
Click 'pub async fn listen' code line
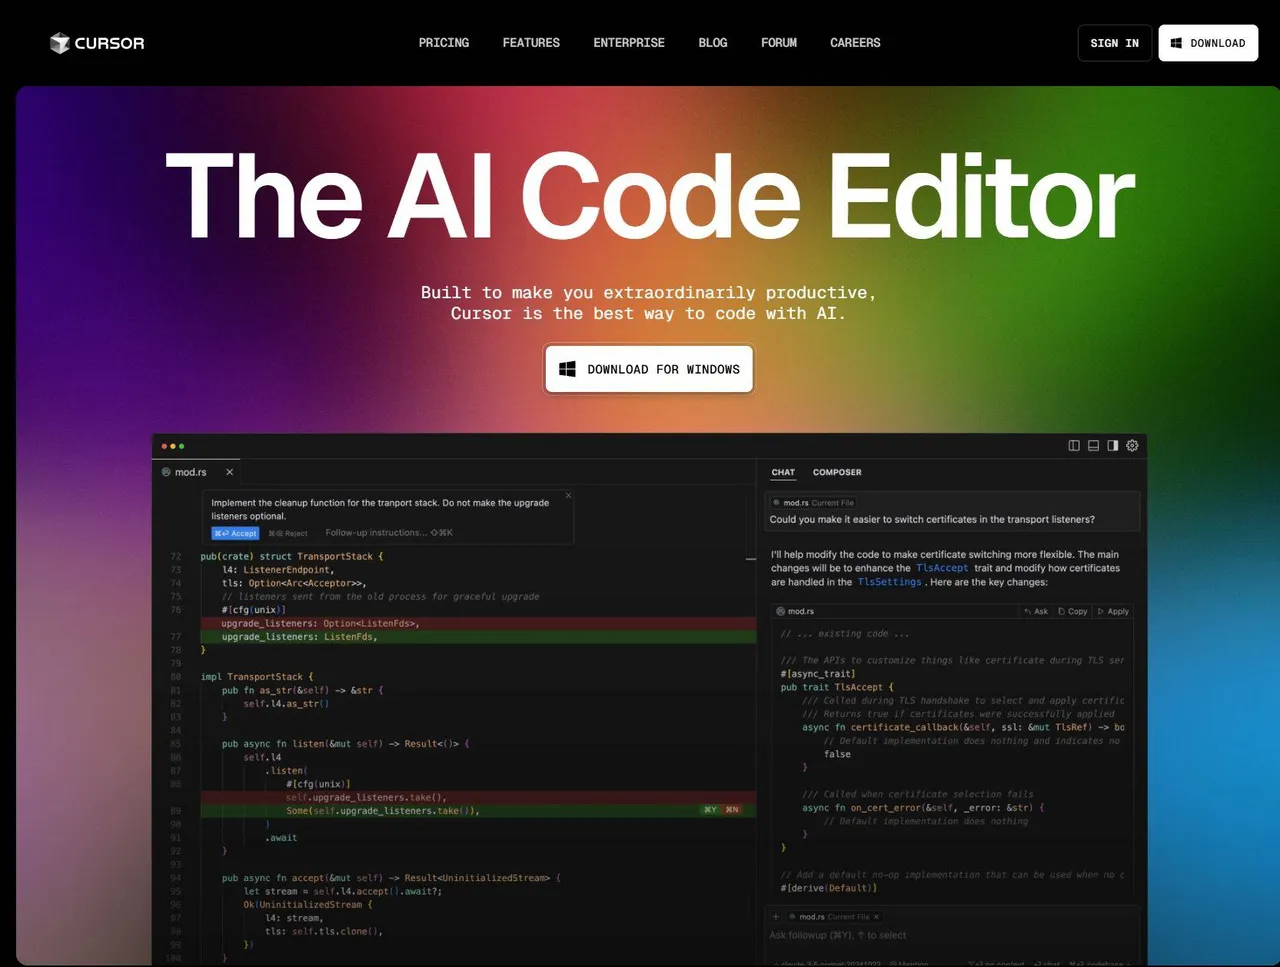pyautogui.click(x=346, y=744)
